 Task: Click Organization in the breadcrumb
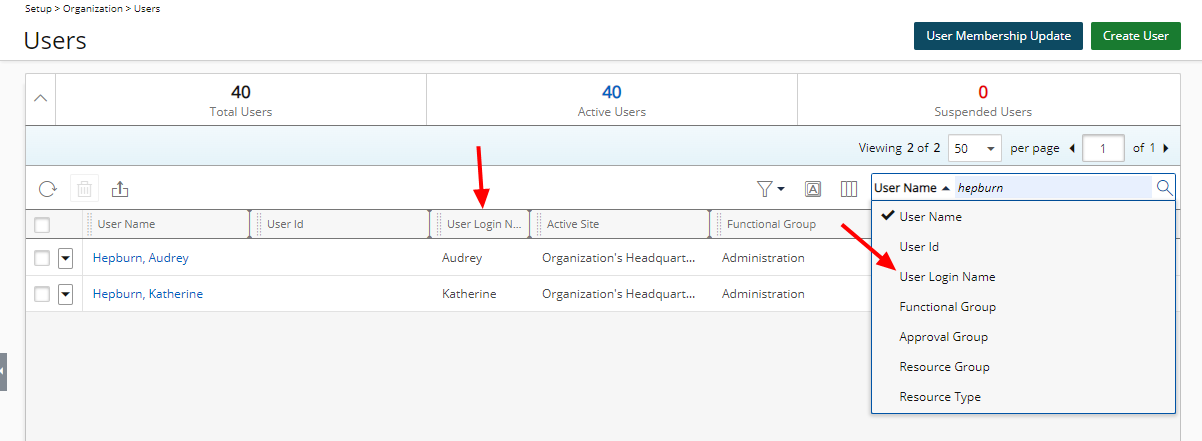pos(91,8)
